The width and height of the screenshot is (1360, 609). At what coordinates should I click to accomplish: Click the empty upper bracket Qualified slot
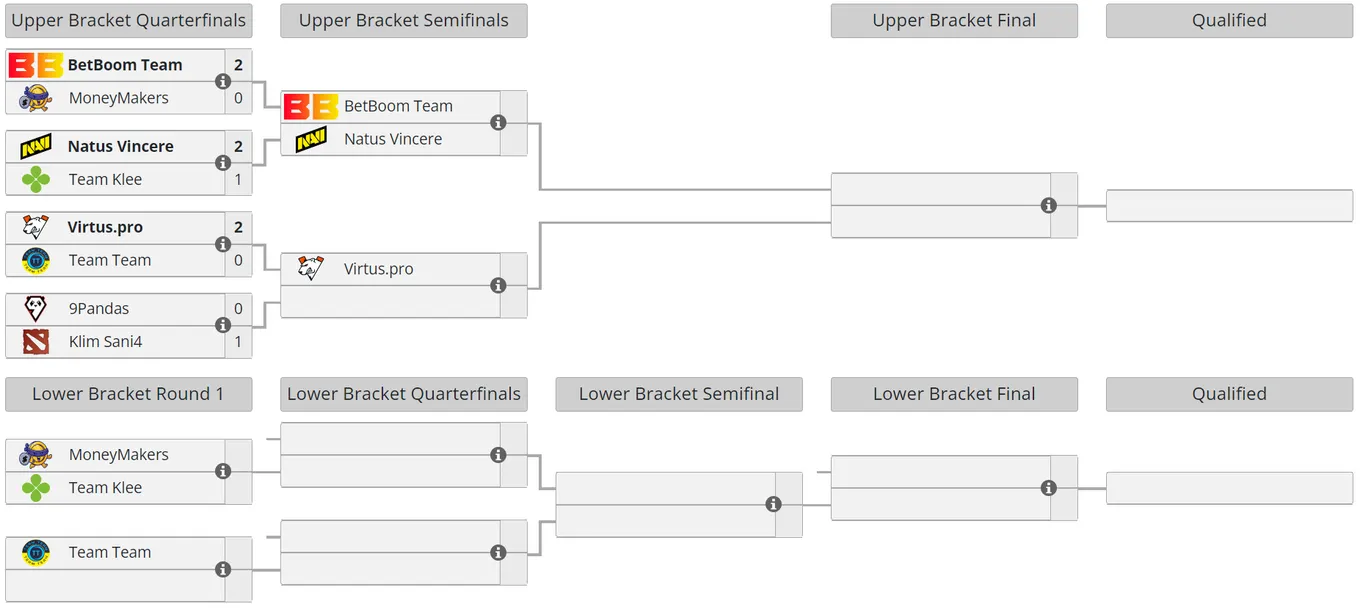pyautogui.click(x=1229, y=205)
